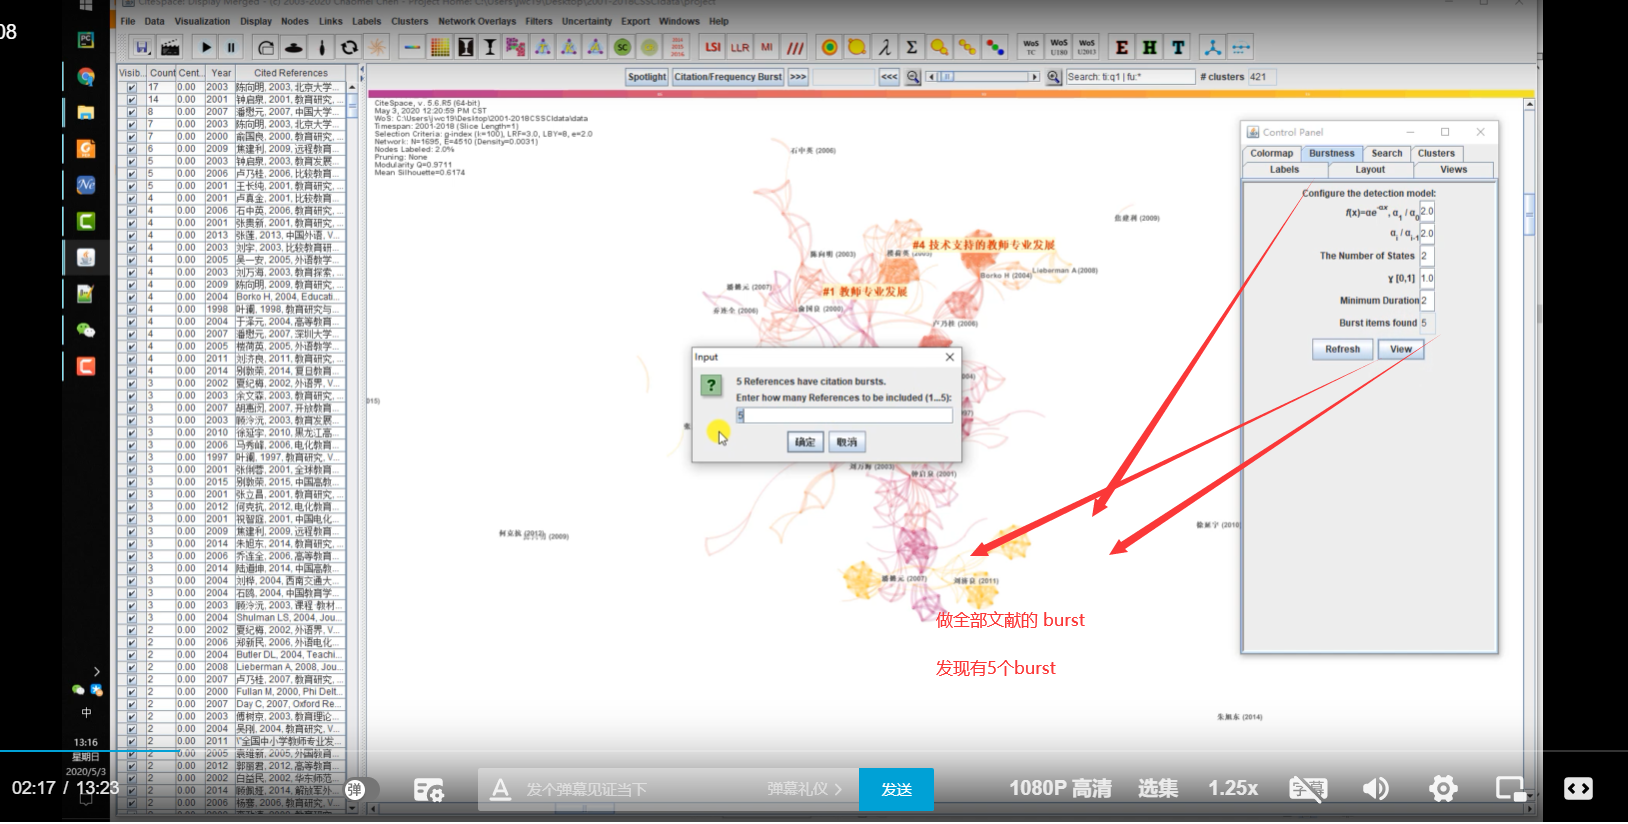This screenshot has width=1628, height=824.
Task: Toggle visibility checkbox for Butler DL 2004 row
Action: [131, 655]
